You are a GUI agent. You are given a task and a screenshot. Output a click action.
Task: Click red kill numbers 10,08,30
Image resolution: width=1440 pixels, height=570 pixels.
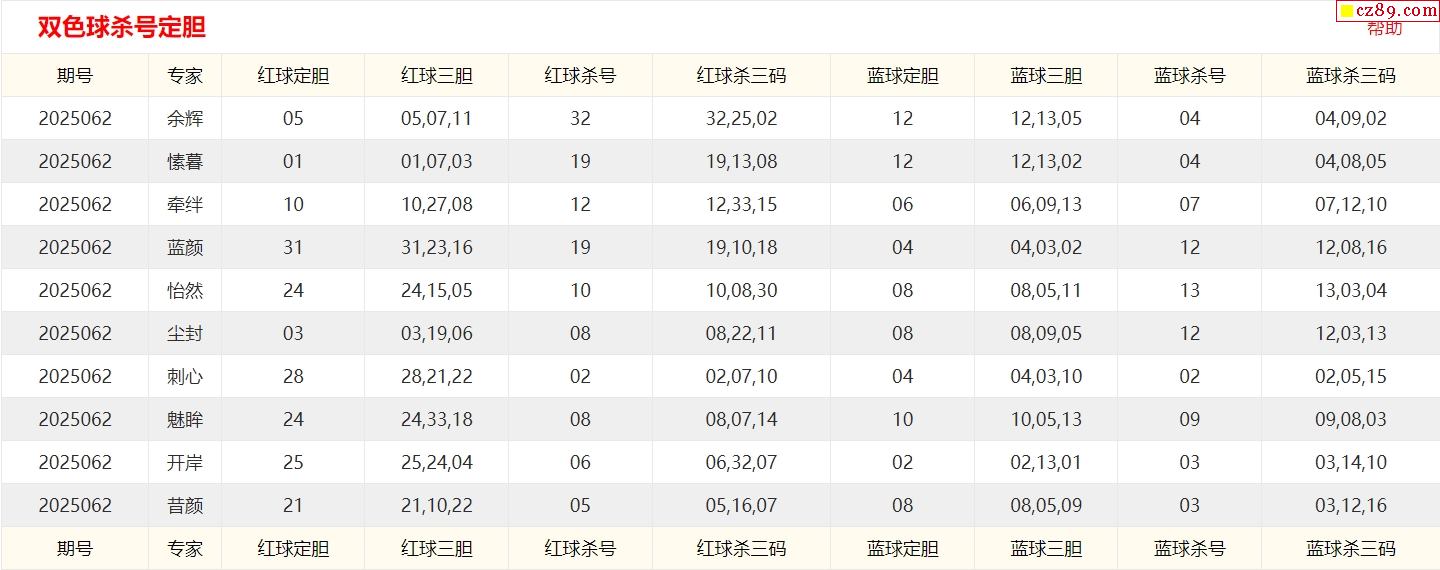(741, 291)
